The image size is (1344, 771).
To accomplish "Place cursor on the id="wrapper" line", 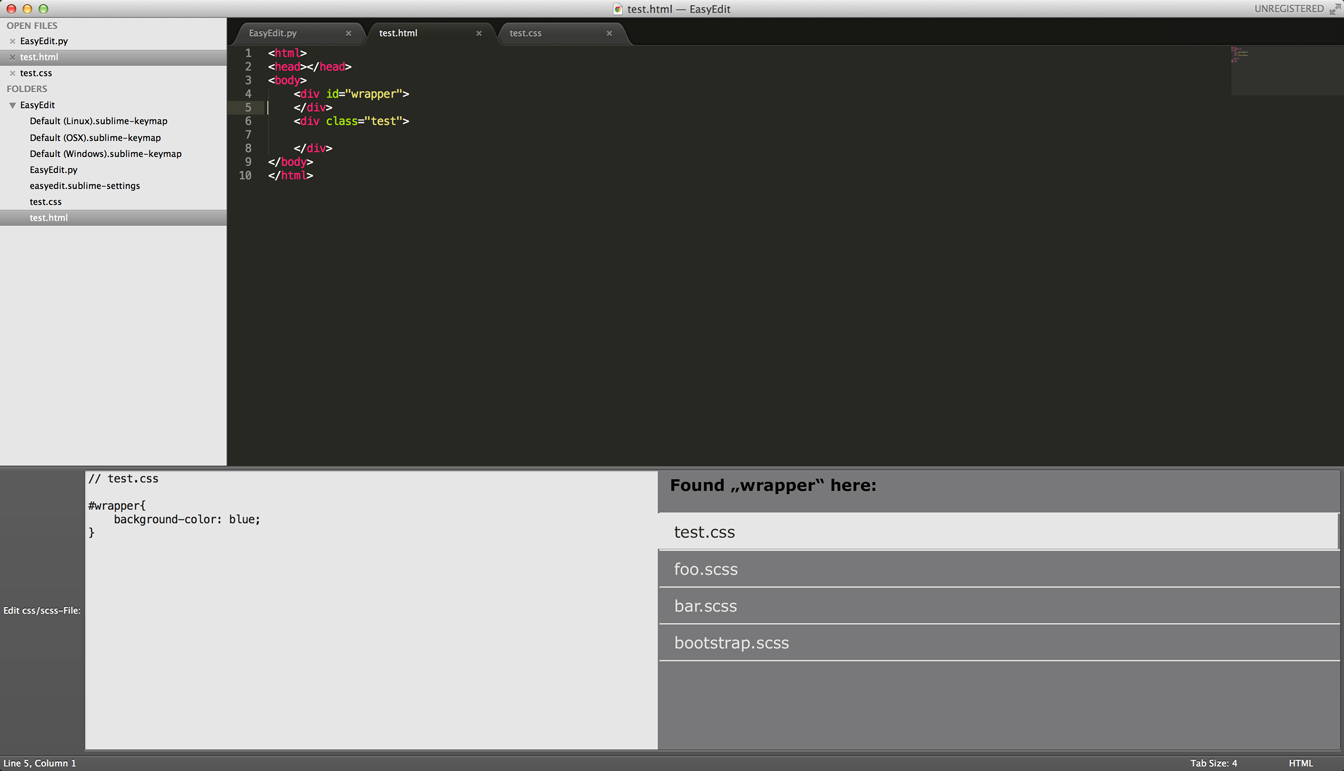I will 351,94.
